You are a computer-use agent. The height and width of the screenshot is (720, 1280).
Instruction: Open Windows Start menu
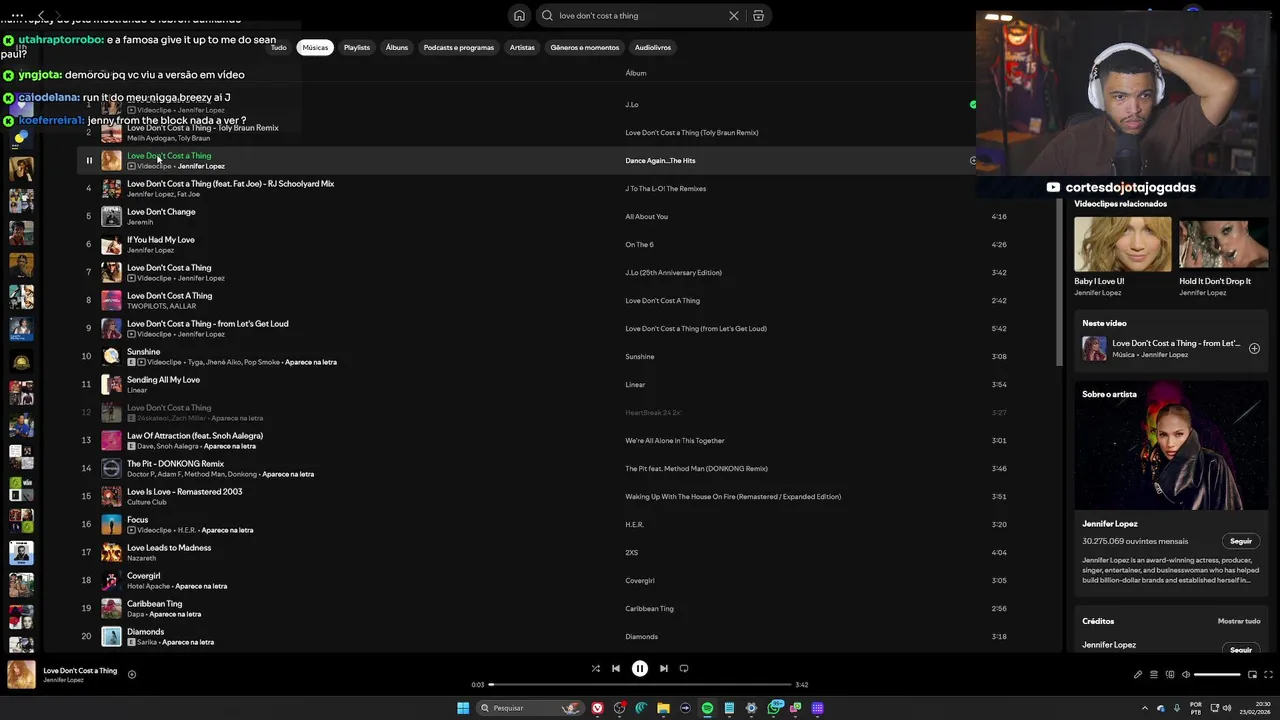tap(463, 708)
